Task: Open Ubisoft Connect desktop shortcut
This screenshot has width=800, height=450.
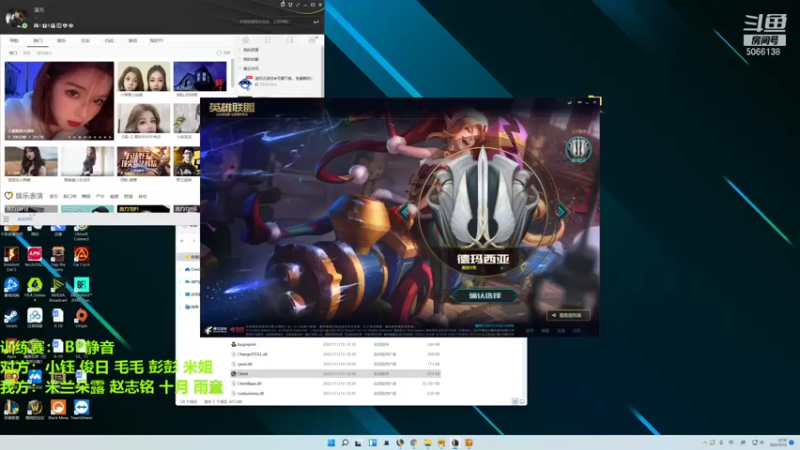Action: click(81, 232)
